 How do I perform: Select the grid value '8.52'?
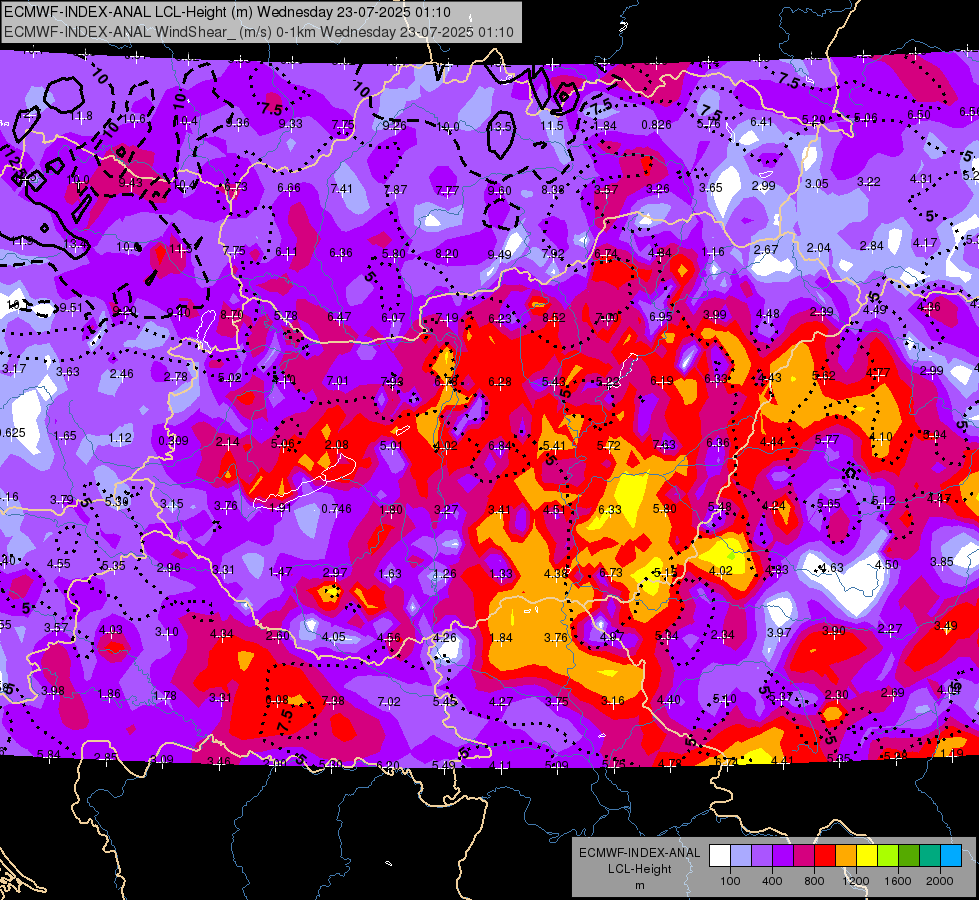click(x=554, y=318)
